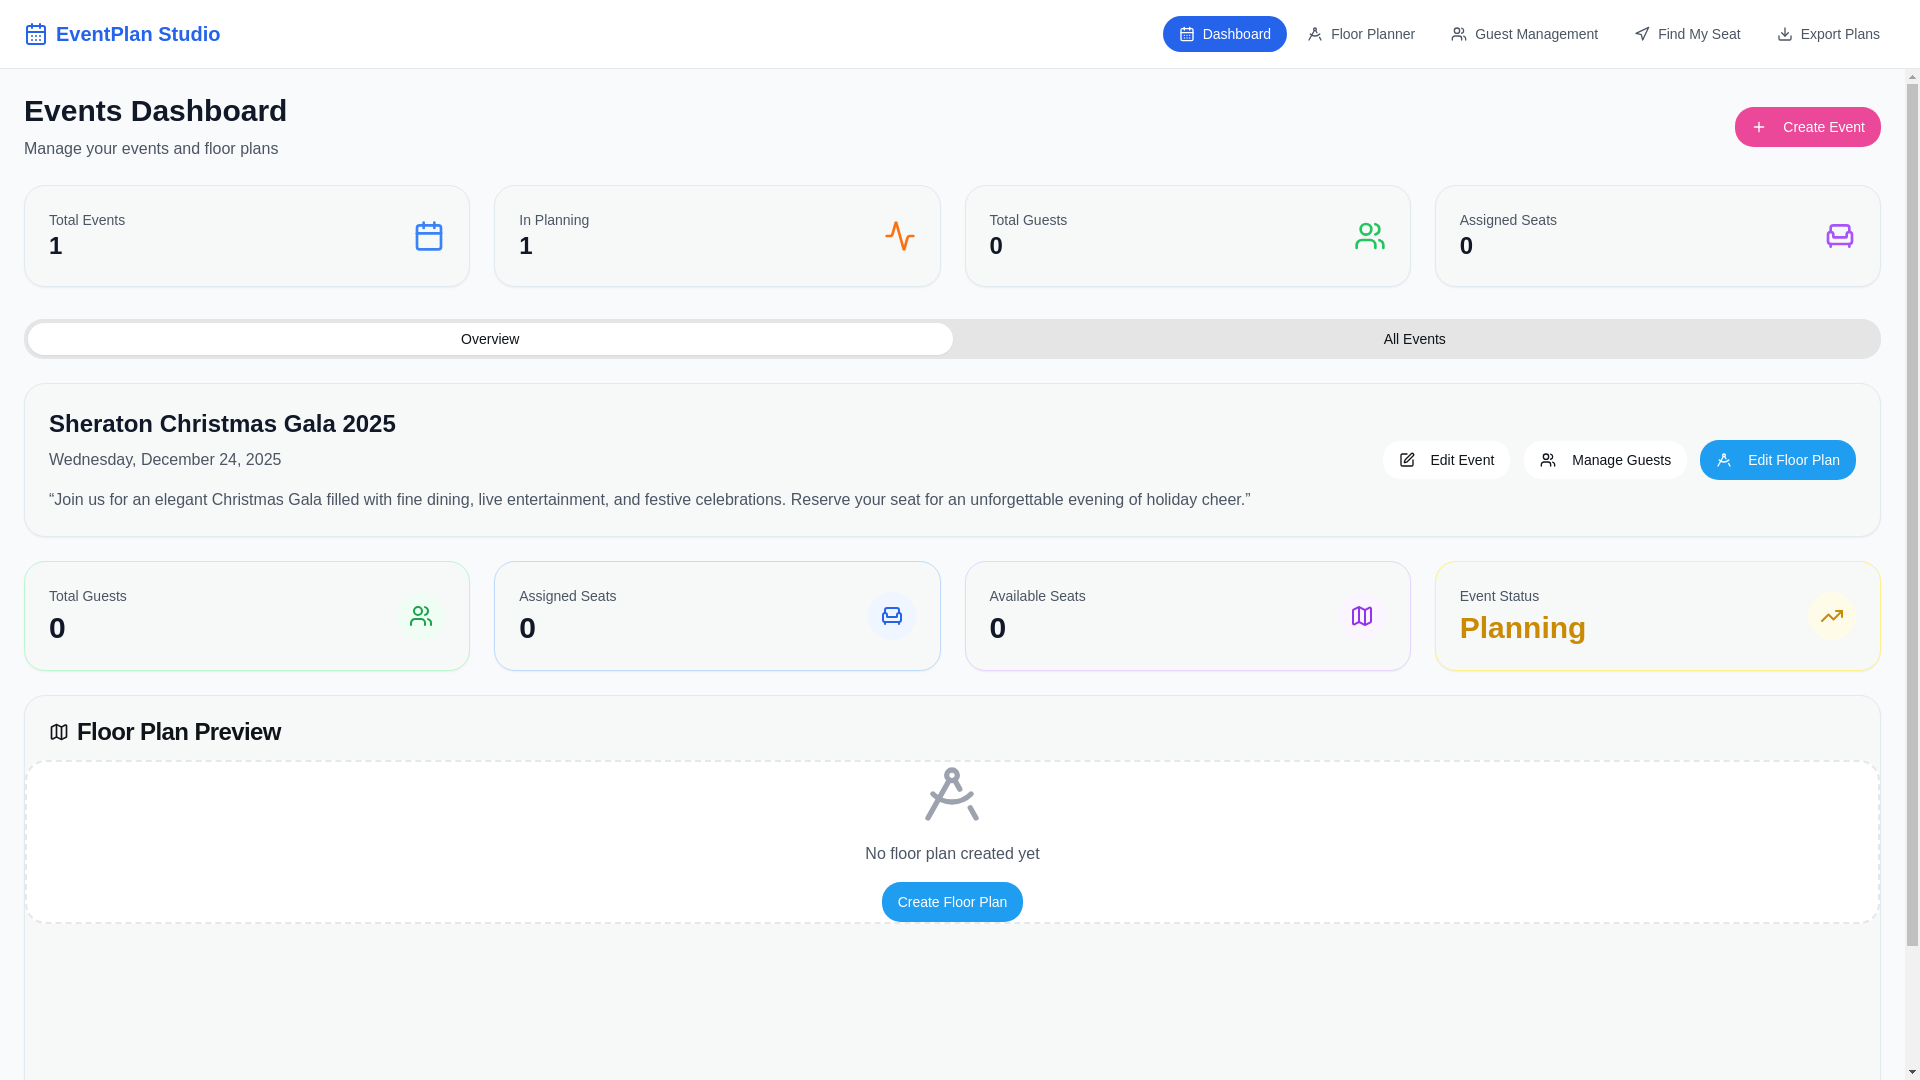Click the Event Status label
This screenshot has width=1920, height=1080.
[1499, 596]
